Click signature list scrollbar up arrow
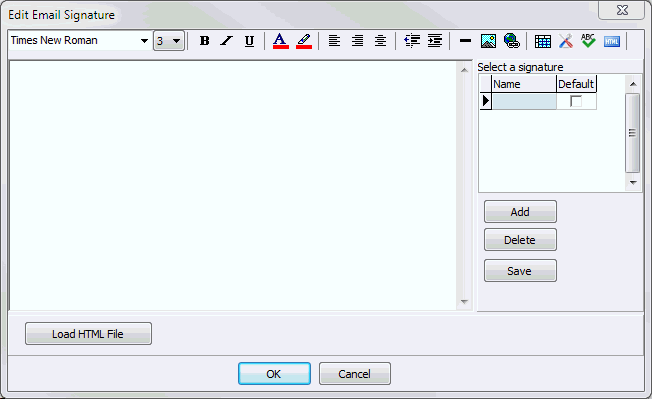Viewport: 652px width, 399px height. point(633,84)
